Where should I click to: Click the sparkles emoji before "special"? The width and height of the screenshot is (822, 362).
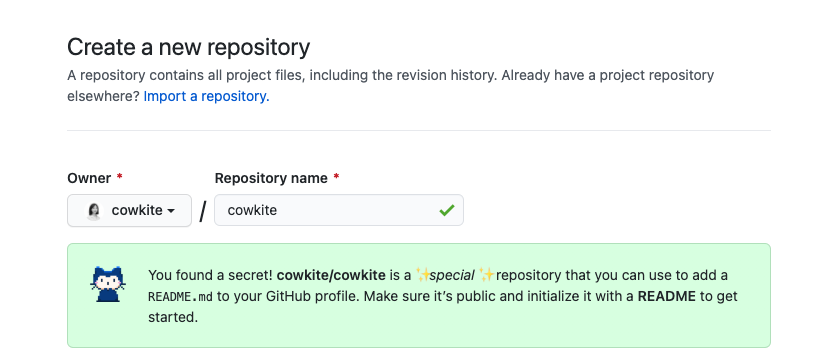click(422, 275)
